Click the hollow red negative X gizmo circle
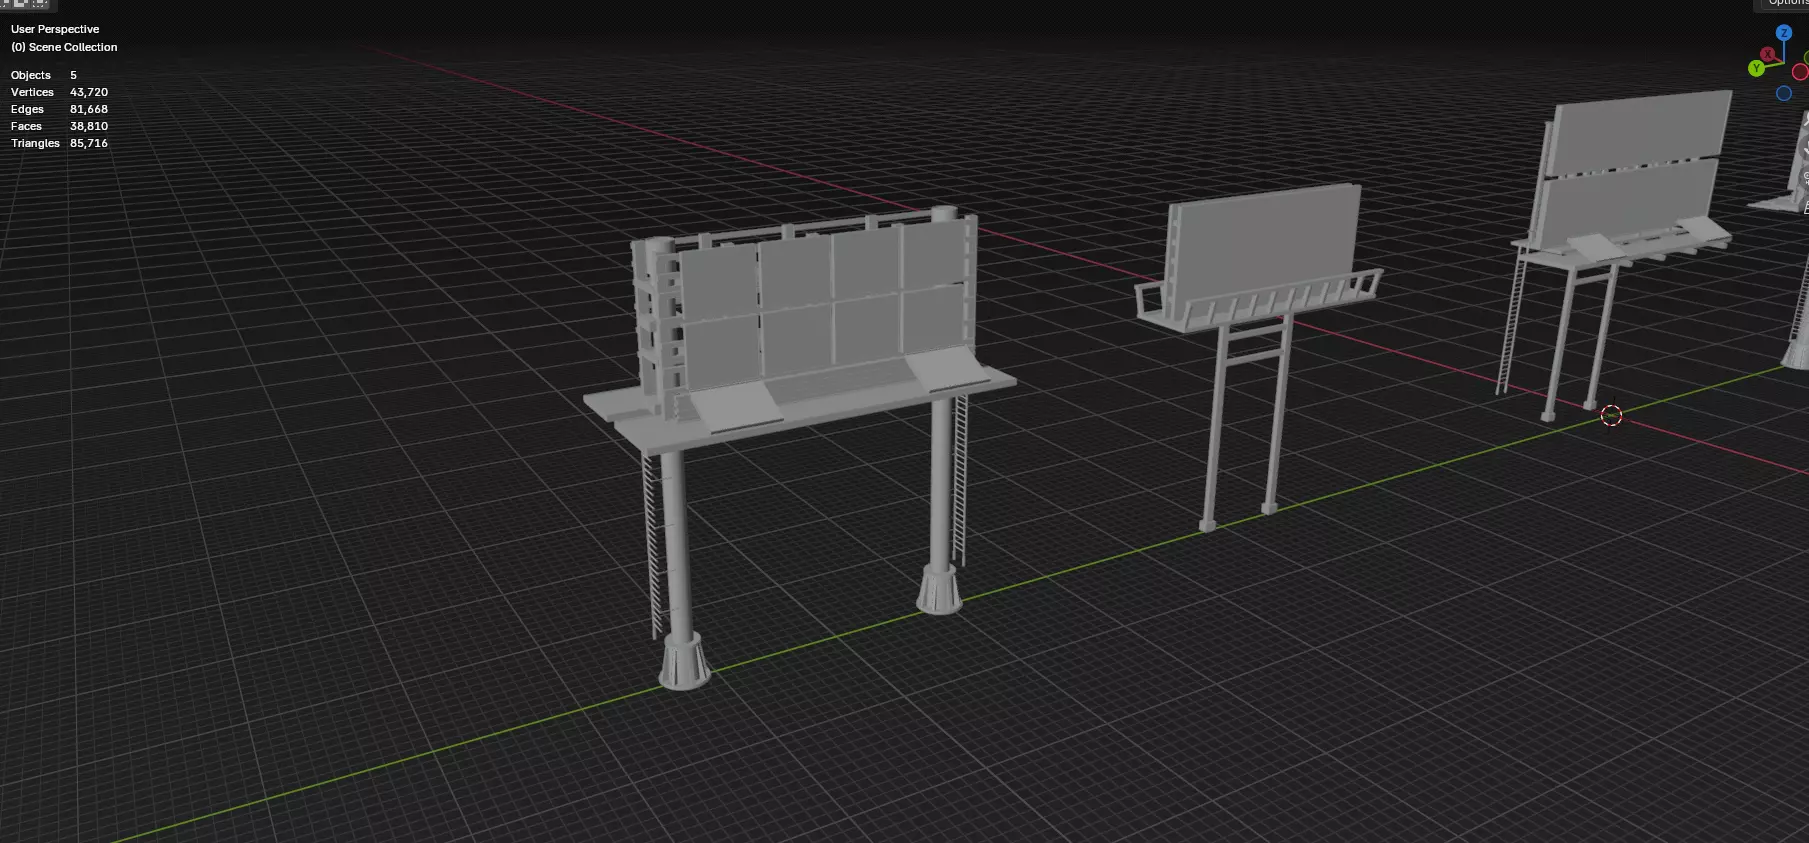Screen dimensions: 1809x843 (1800, 72)
